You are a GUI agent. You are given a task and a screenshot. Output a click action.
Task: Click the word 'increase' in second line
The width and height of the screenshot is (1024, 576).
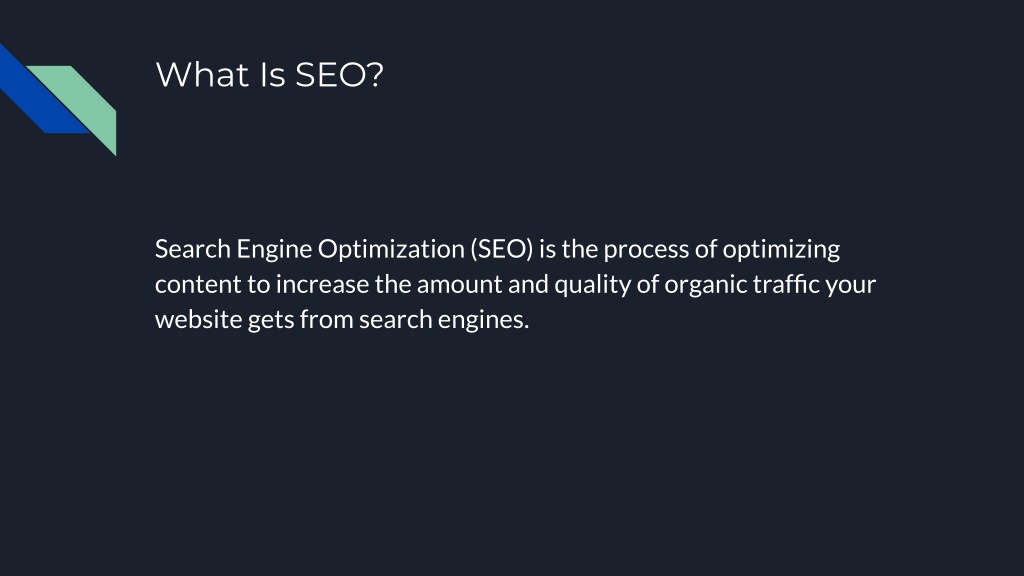(323, 284)
